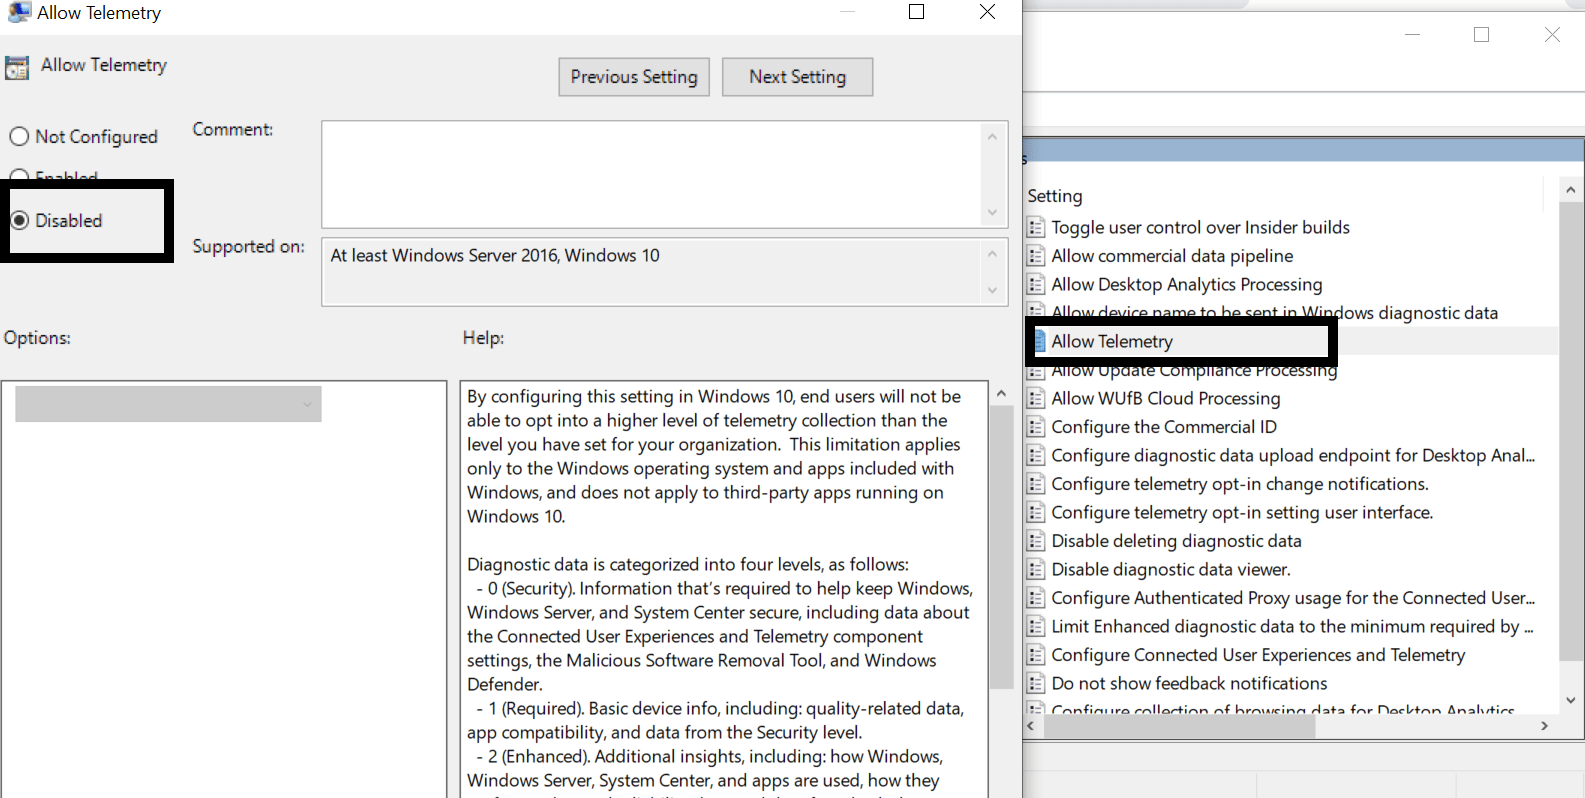Screen dimensions: 1585x798
Task: Select Configure diagnostic data upload endpoint policy
Action: pos(1292,456)
